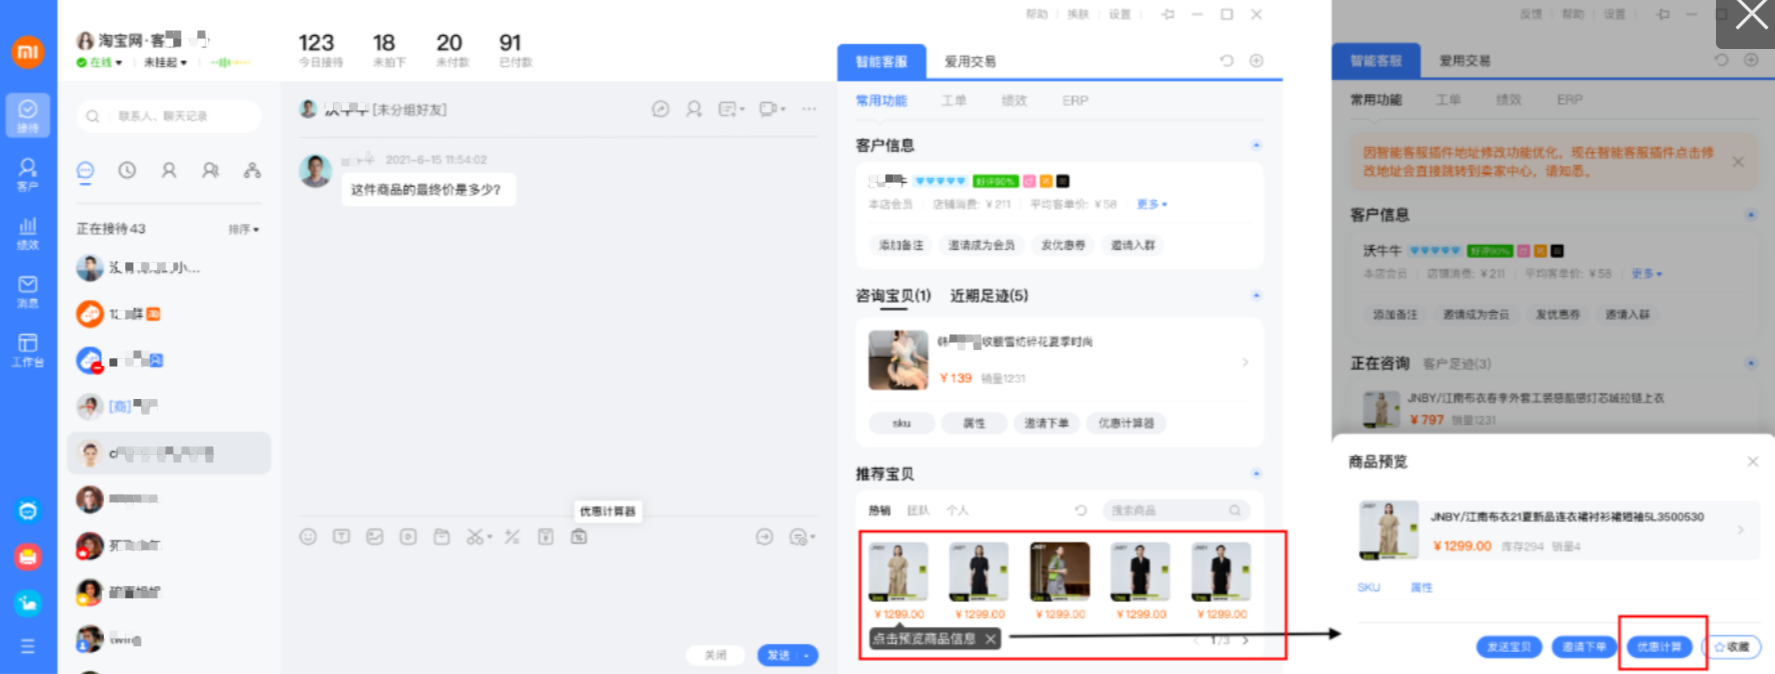Open the 优惠计算器 calculator icon in toolbar
Screen dimensions: 1775x674
[x=579, y=537]
